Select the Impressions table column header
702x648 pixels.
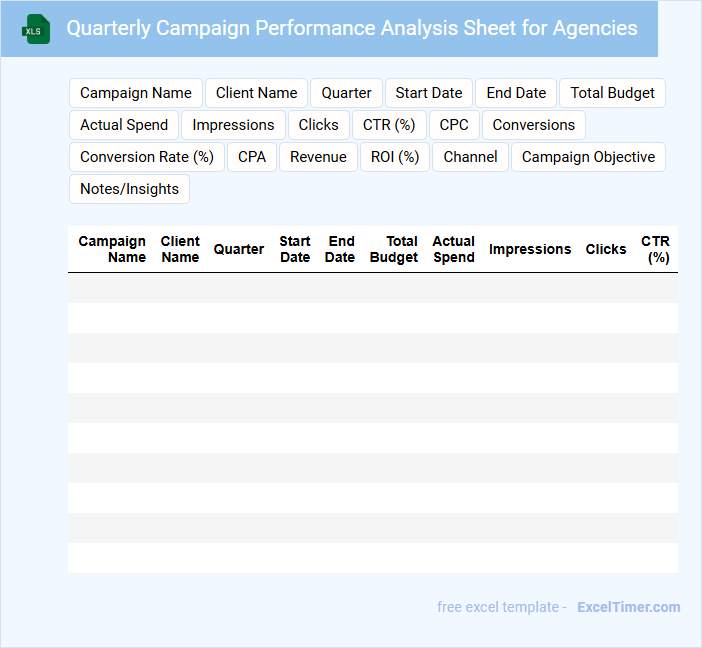point(530,249)
